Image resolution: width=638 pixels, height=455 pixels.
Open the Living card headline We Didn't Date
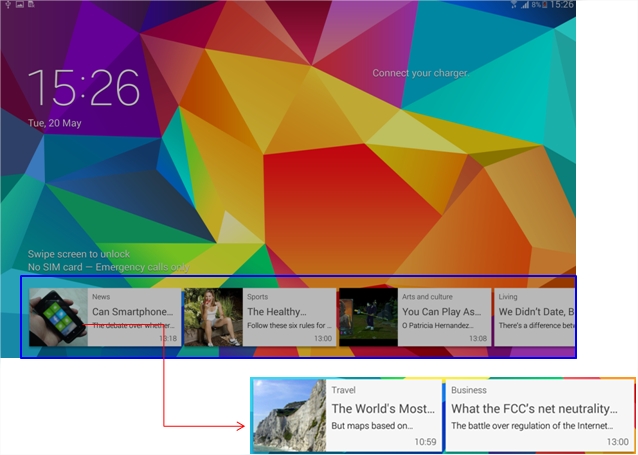click(x=536, y=312)
